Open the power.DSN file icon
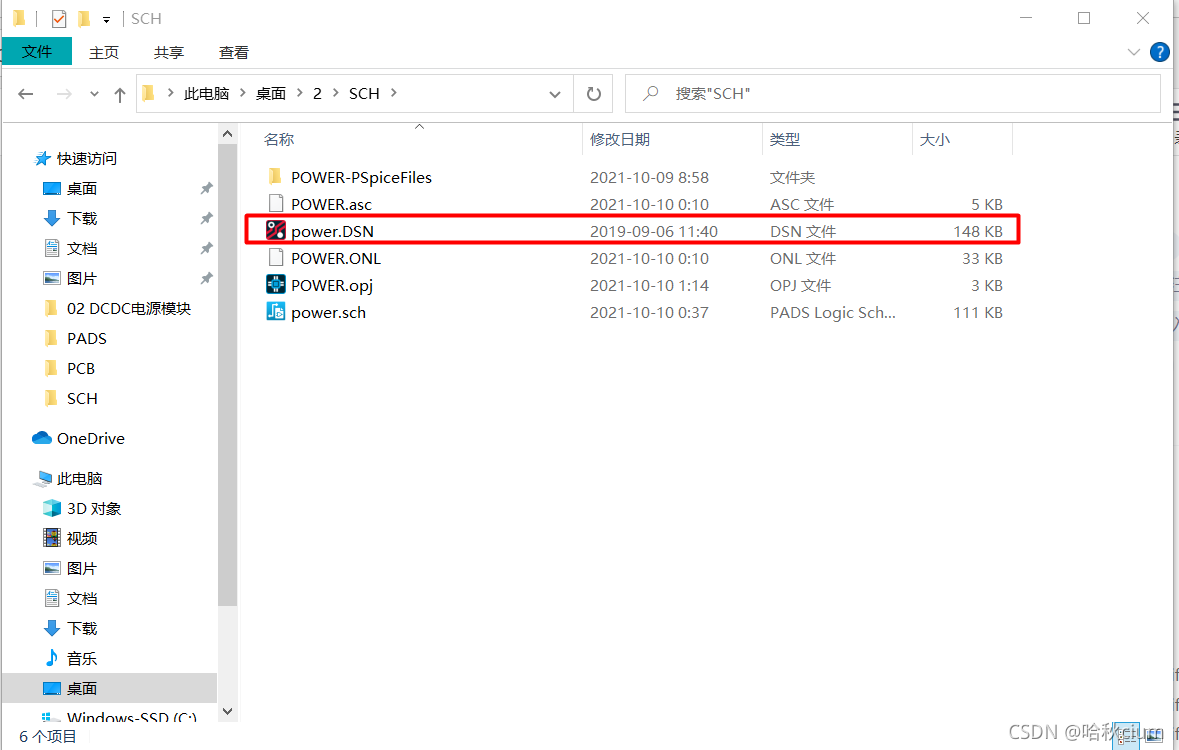The image size is (1179, 750). pyautogui.click(x=276, y=230)
